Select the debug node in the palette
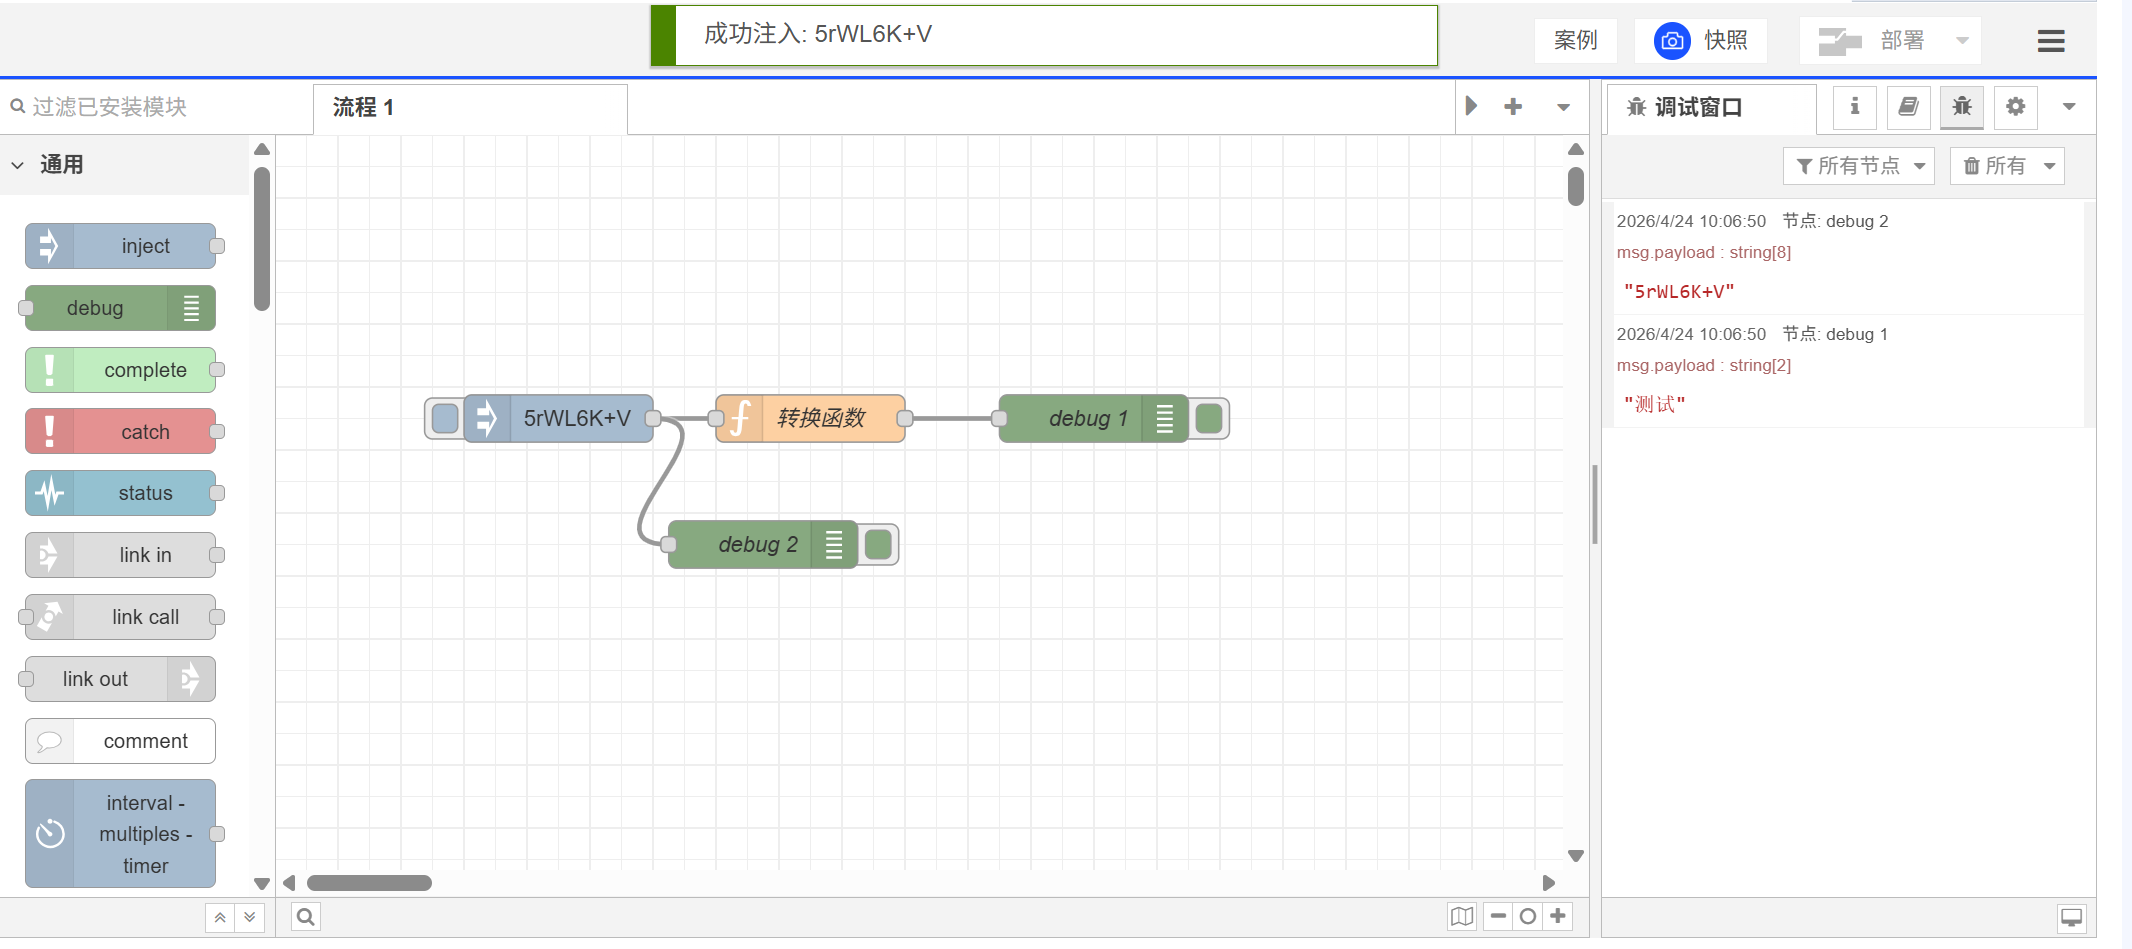 pos(120,308)
